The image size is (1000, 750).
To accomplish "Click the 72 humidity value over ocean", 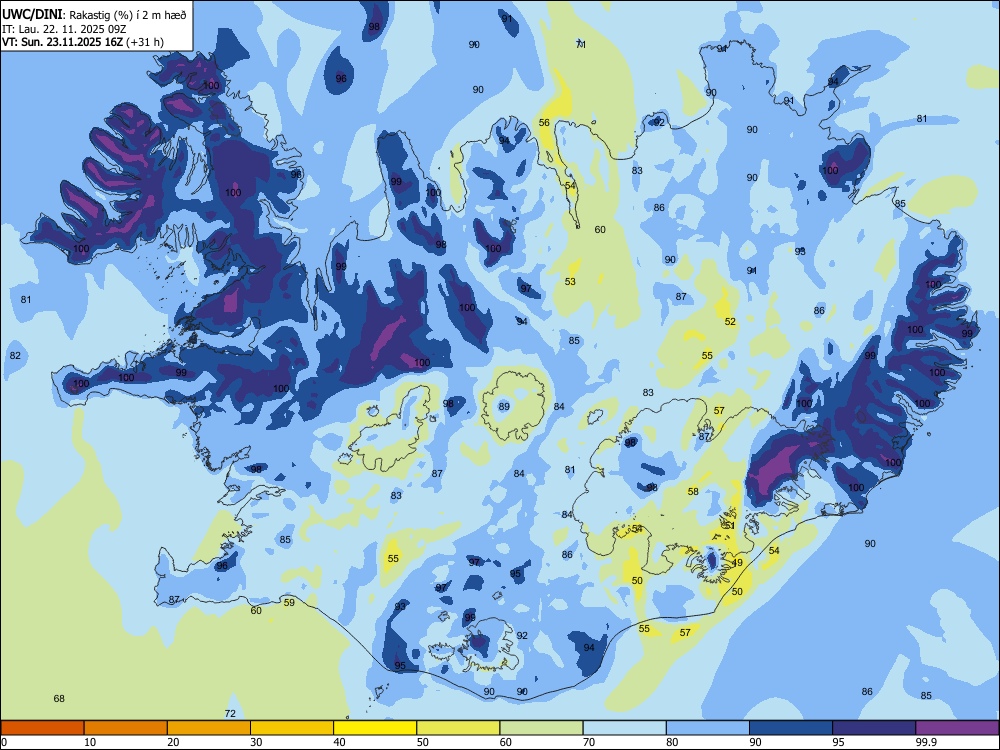I will [x=230, y=714].
